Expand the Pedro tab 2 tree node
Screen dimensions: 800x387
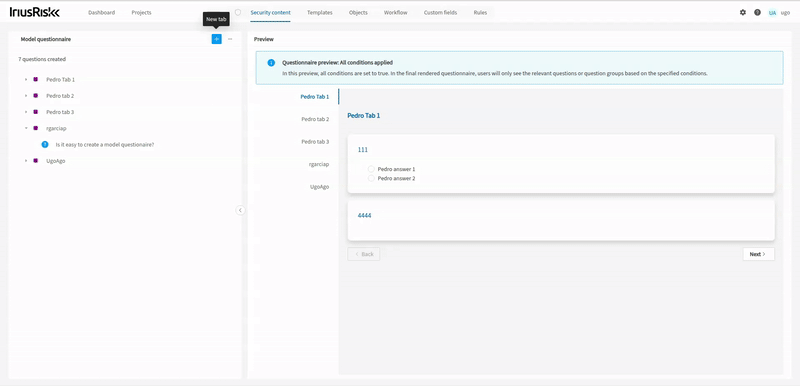coord(26,96)
